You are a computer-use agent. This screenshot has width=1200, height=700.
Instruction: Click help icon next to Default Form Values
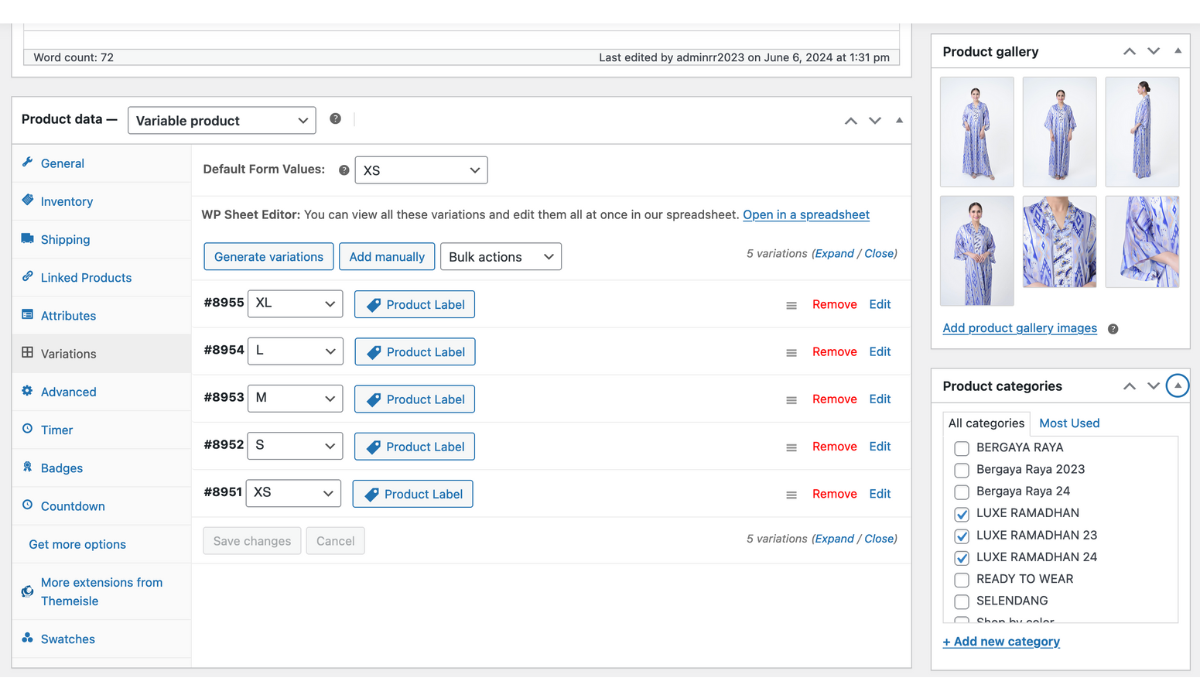pos(344,170)
